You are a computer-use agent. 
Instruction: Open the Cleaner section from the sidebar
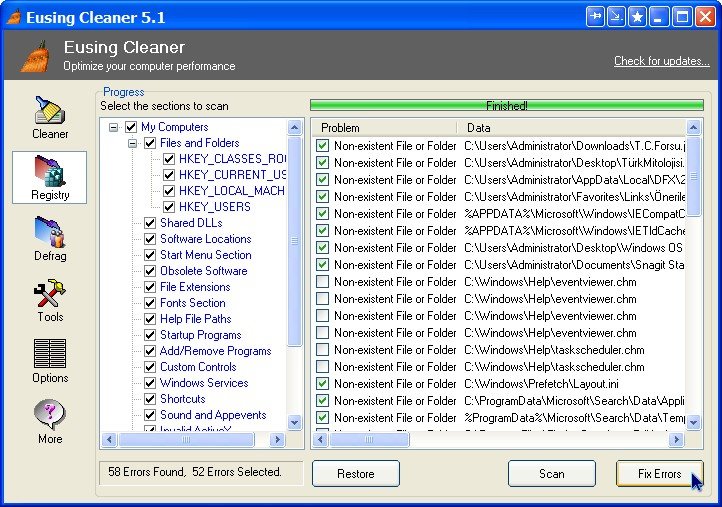click(50, 117)
